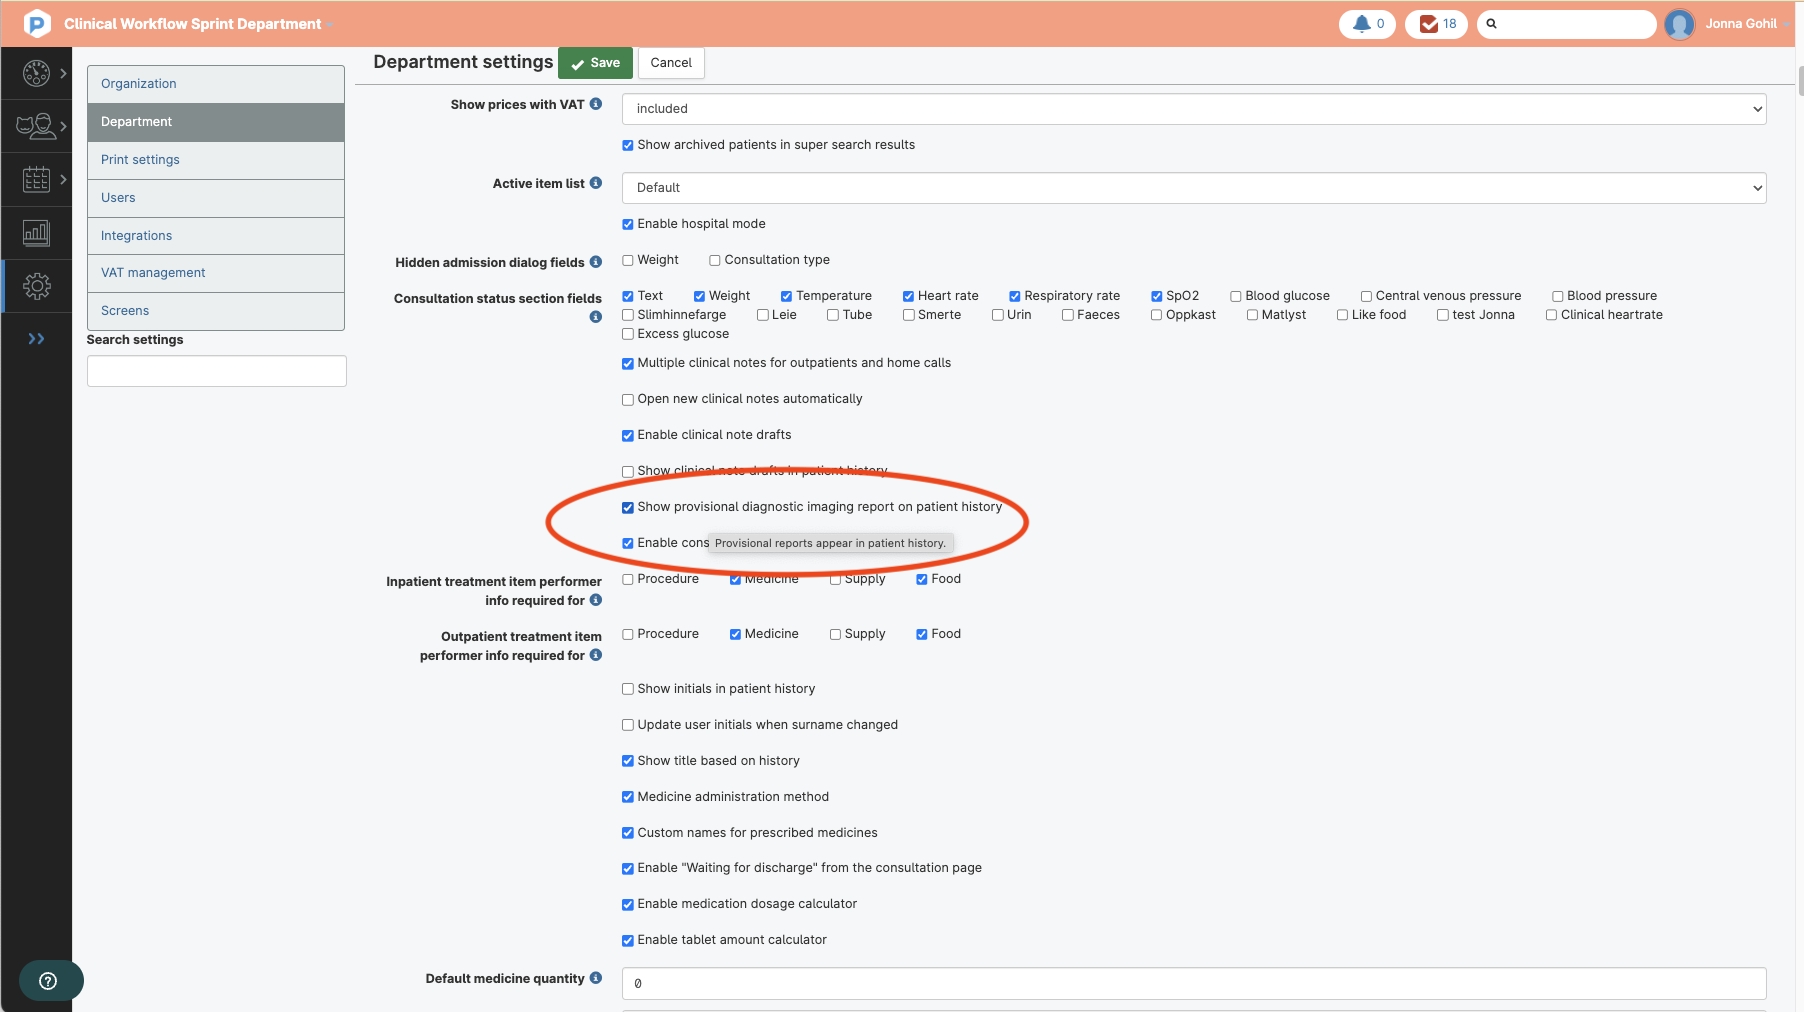Image resolution: width=1804 pixels, height=1012 pixels.
Task: Open the help question mark button
Action: pyautogui.click(x=51, y=980)
